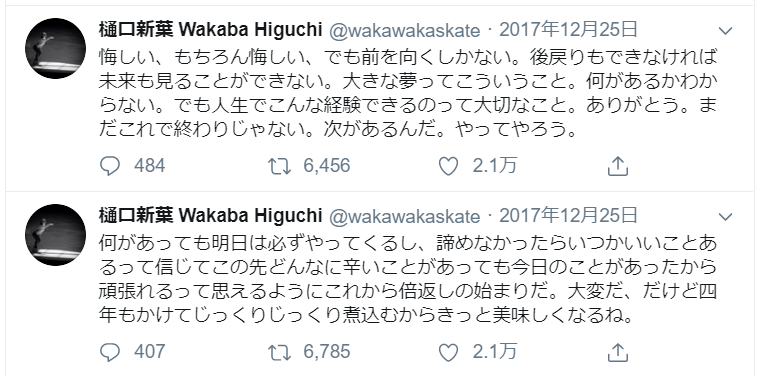760x376 pixels.
Task: Open Wakaba Higuchi's name link on first tweet
Action: coord(210,30)
